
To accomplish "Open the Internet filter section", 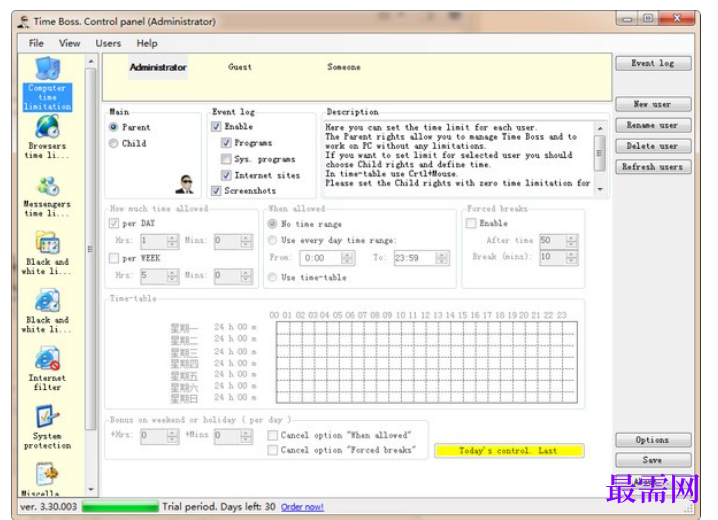I will (48, 369).
